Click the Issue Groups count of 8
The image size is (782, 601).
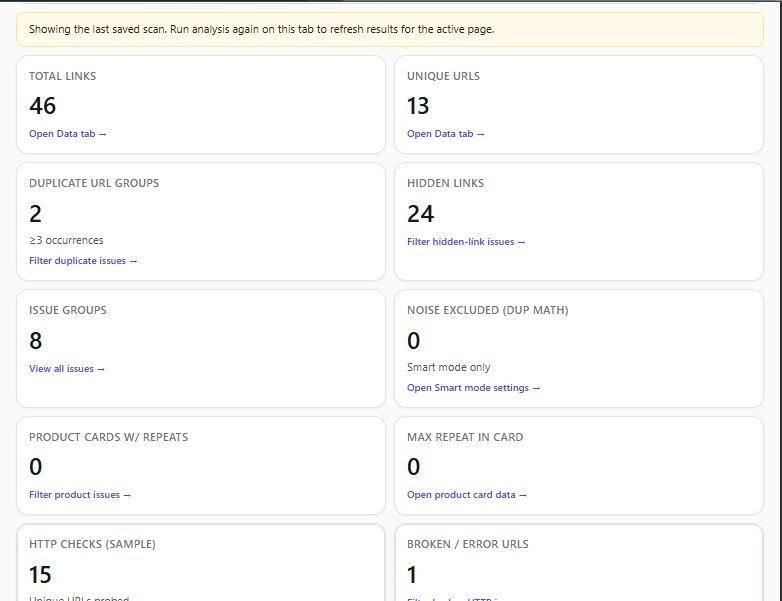coord(36,341)
